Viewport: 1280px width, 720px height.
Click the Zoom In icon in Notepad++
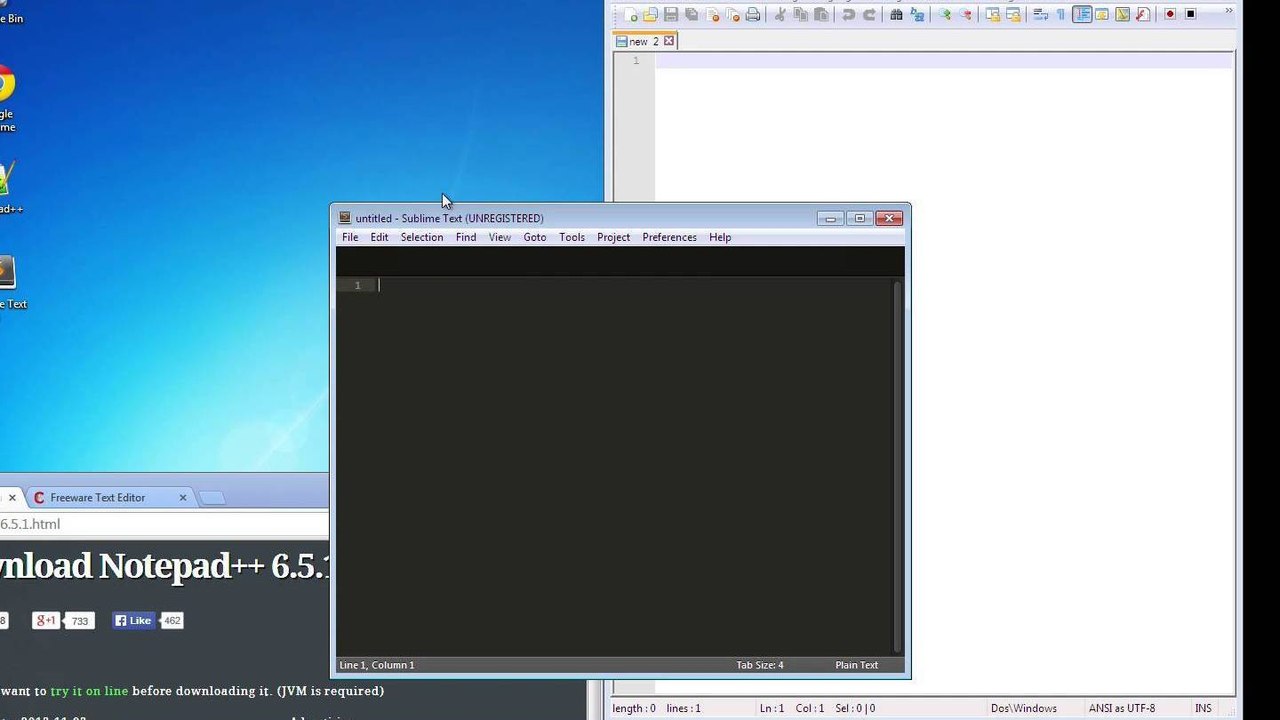(944, 14)
